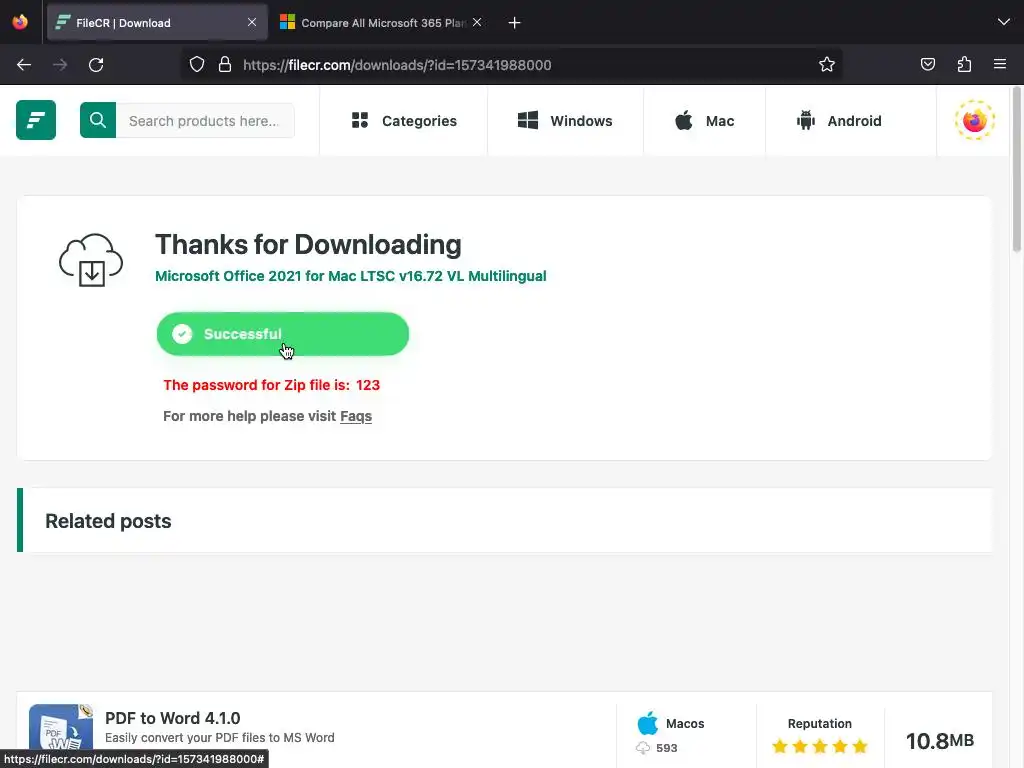
Task: Click the padlock site info icon
Action: pos(225,65)
